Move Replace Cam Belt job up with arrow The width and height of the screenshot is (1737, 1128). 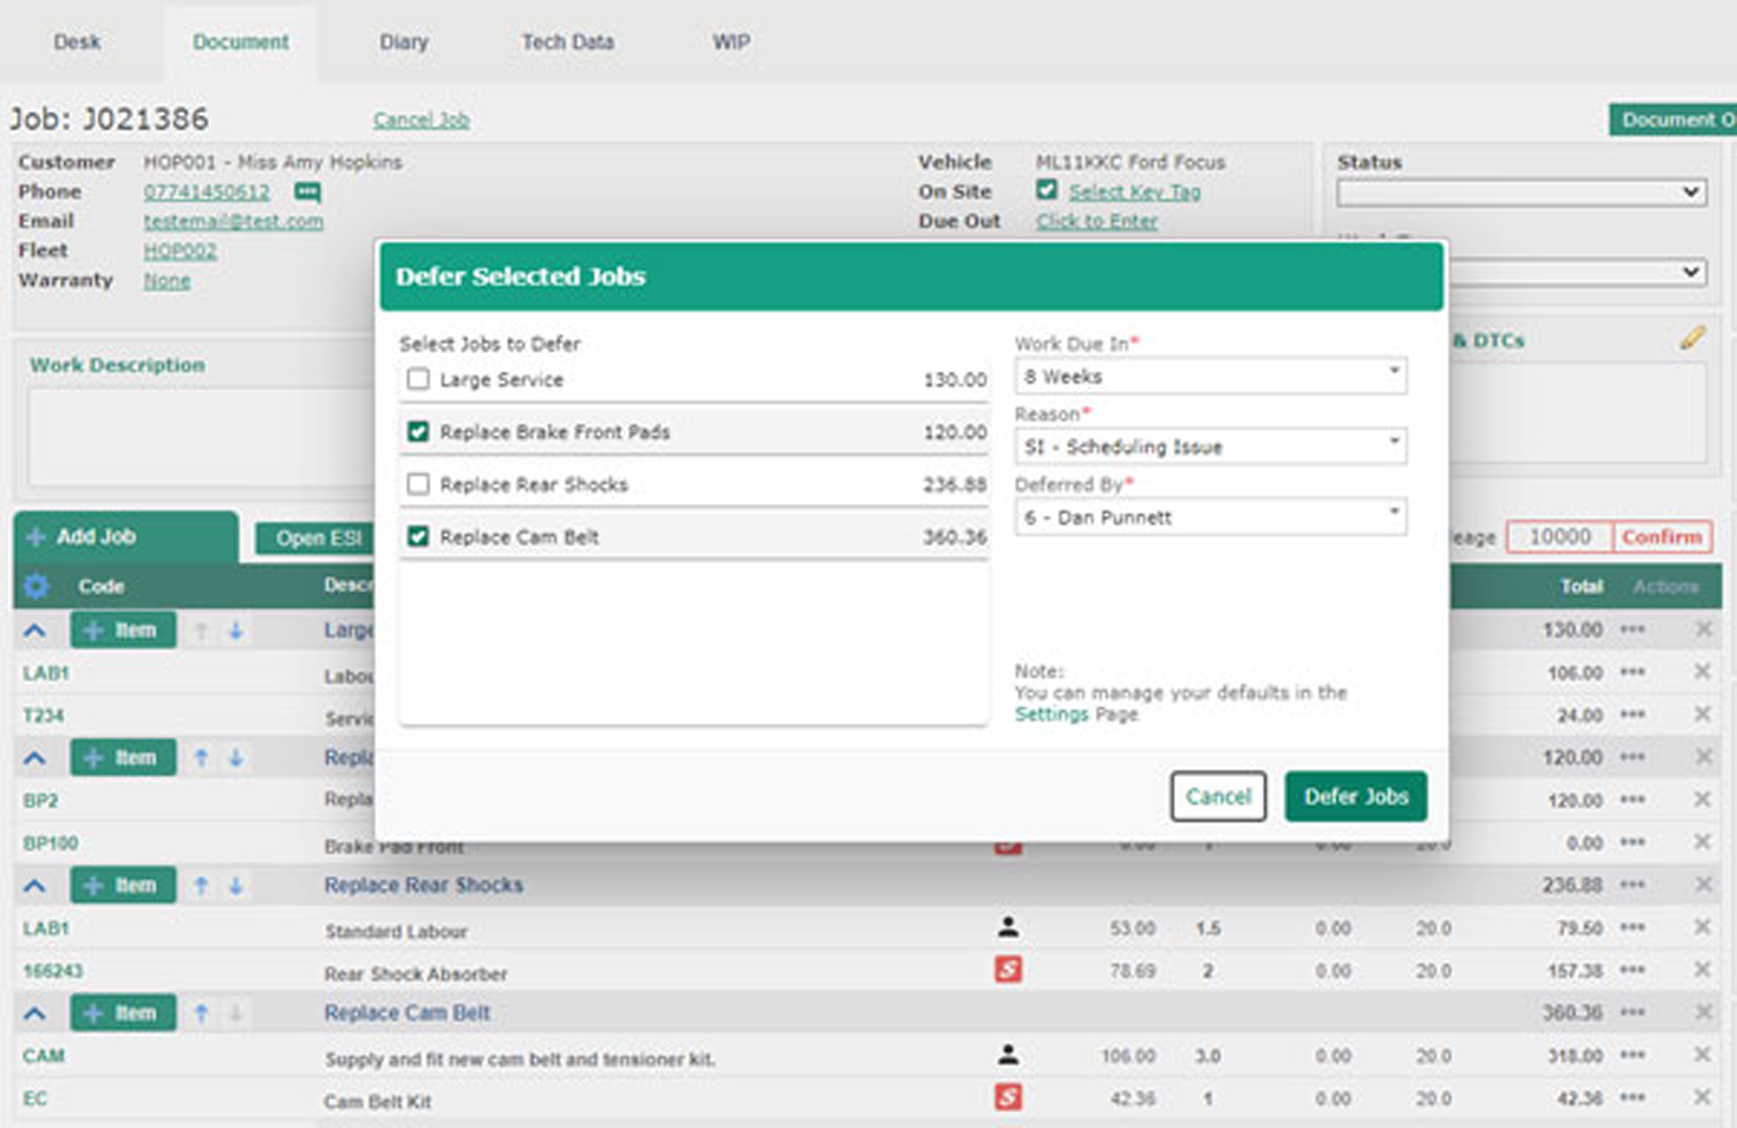click(x=201, y=1013)
